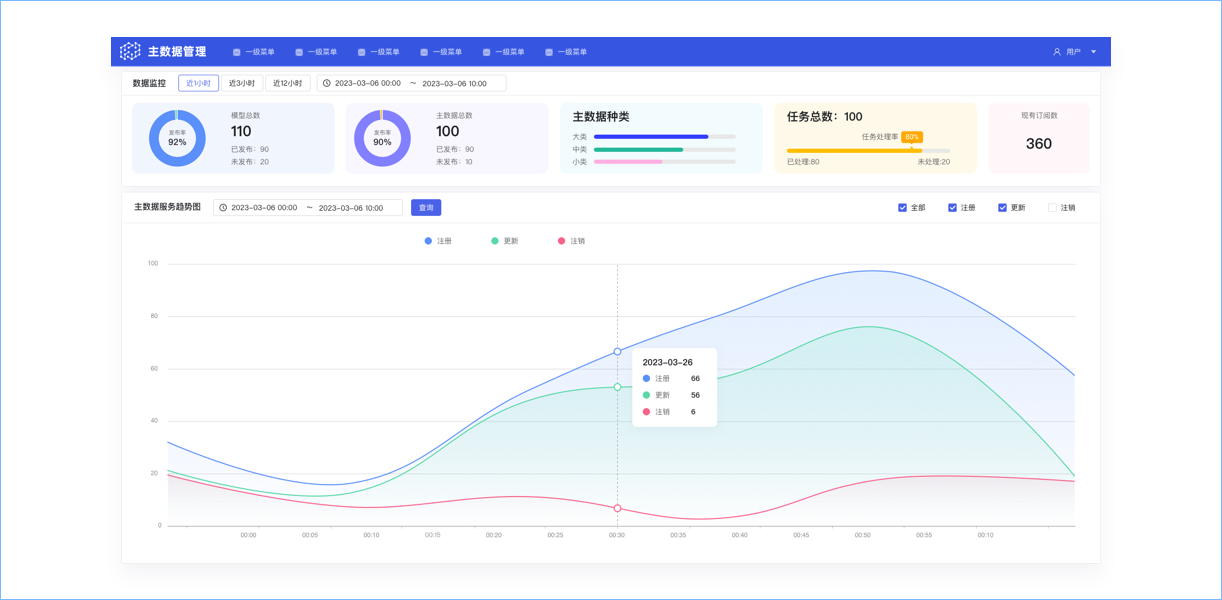1222x600 pixels.
Task: Click the 查询 button
Action: 426,208
